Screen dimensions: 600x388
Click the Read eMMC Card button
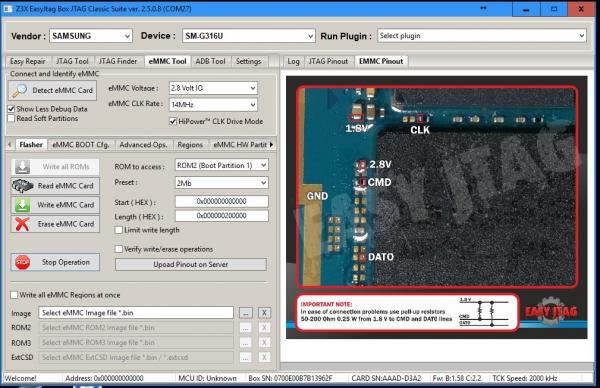(x=55, y=186)
